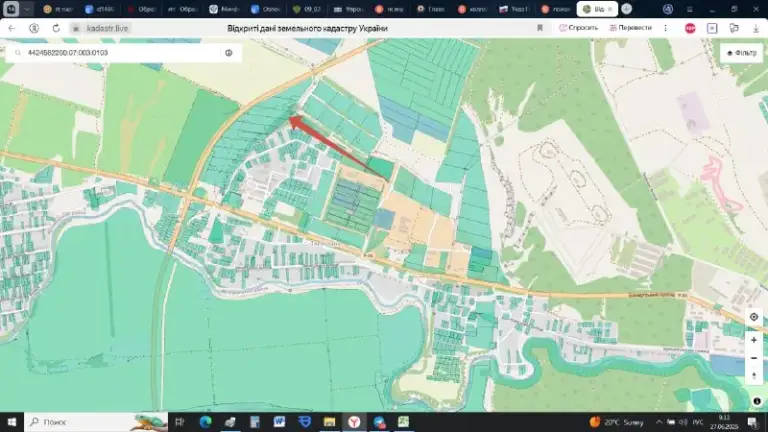
Task: Open browser downloads
Action: (x=756, y=28)
